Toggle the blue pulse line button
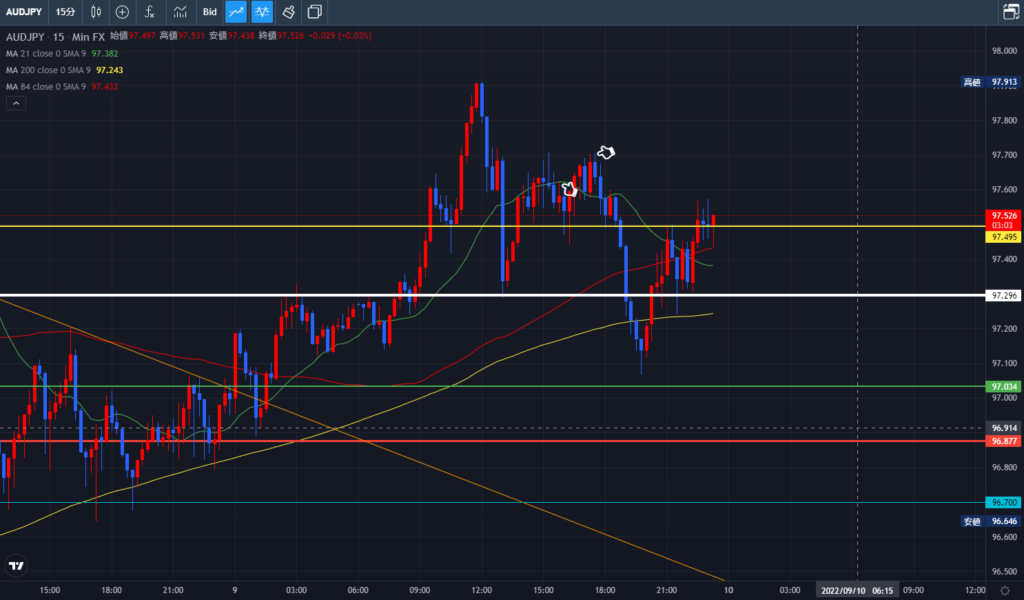The height and width of the screenshot is (600, 1024). (262, 12)
